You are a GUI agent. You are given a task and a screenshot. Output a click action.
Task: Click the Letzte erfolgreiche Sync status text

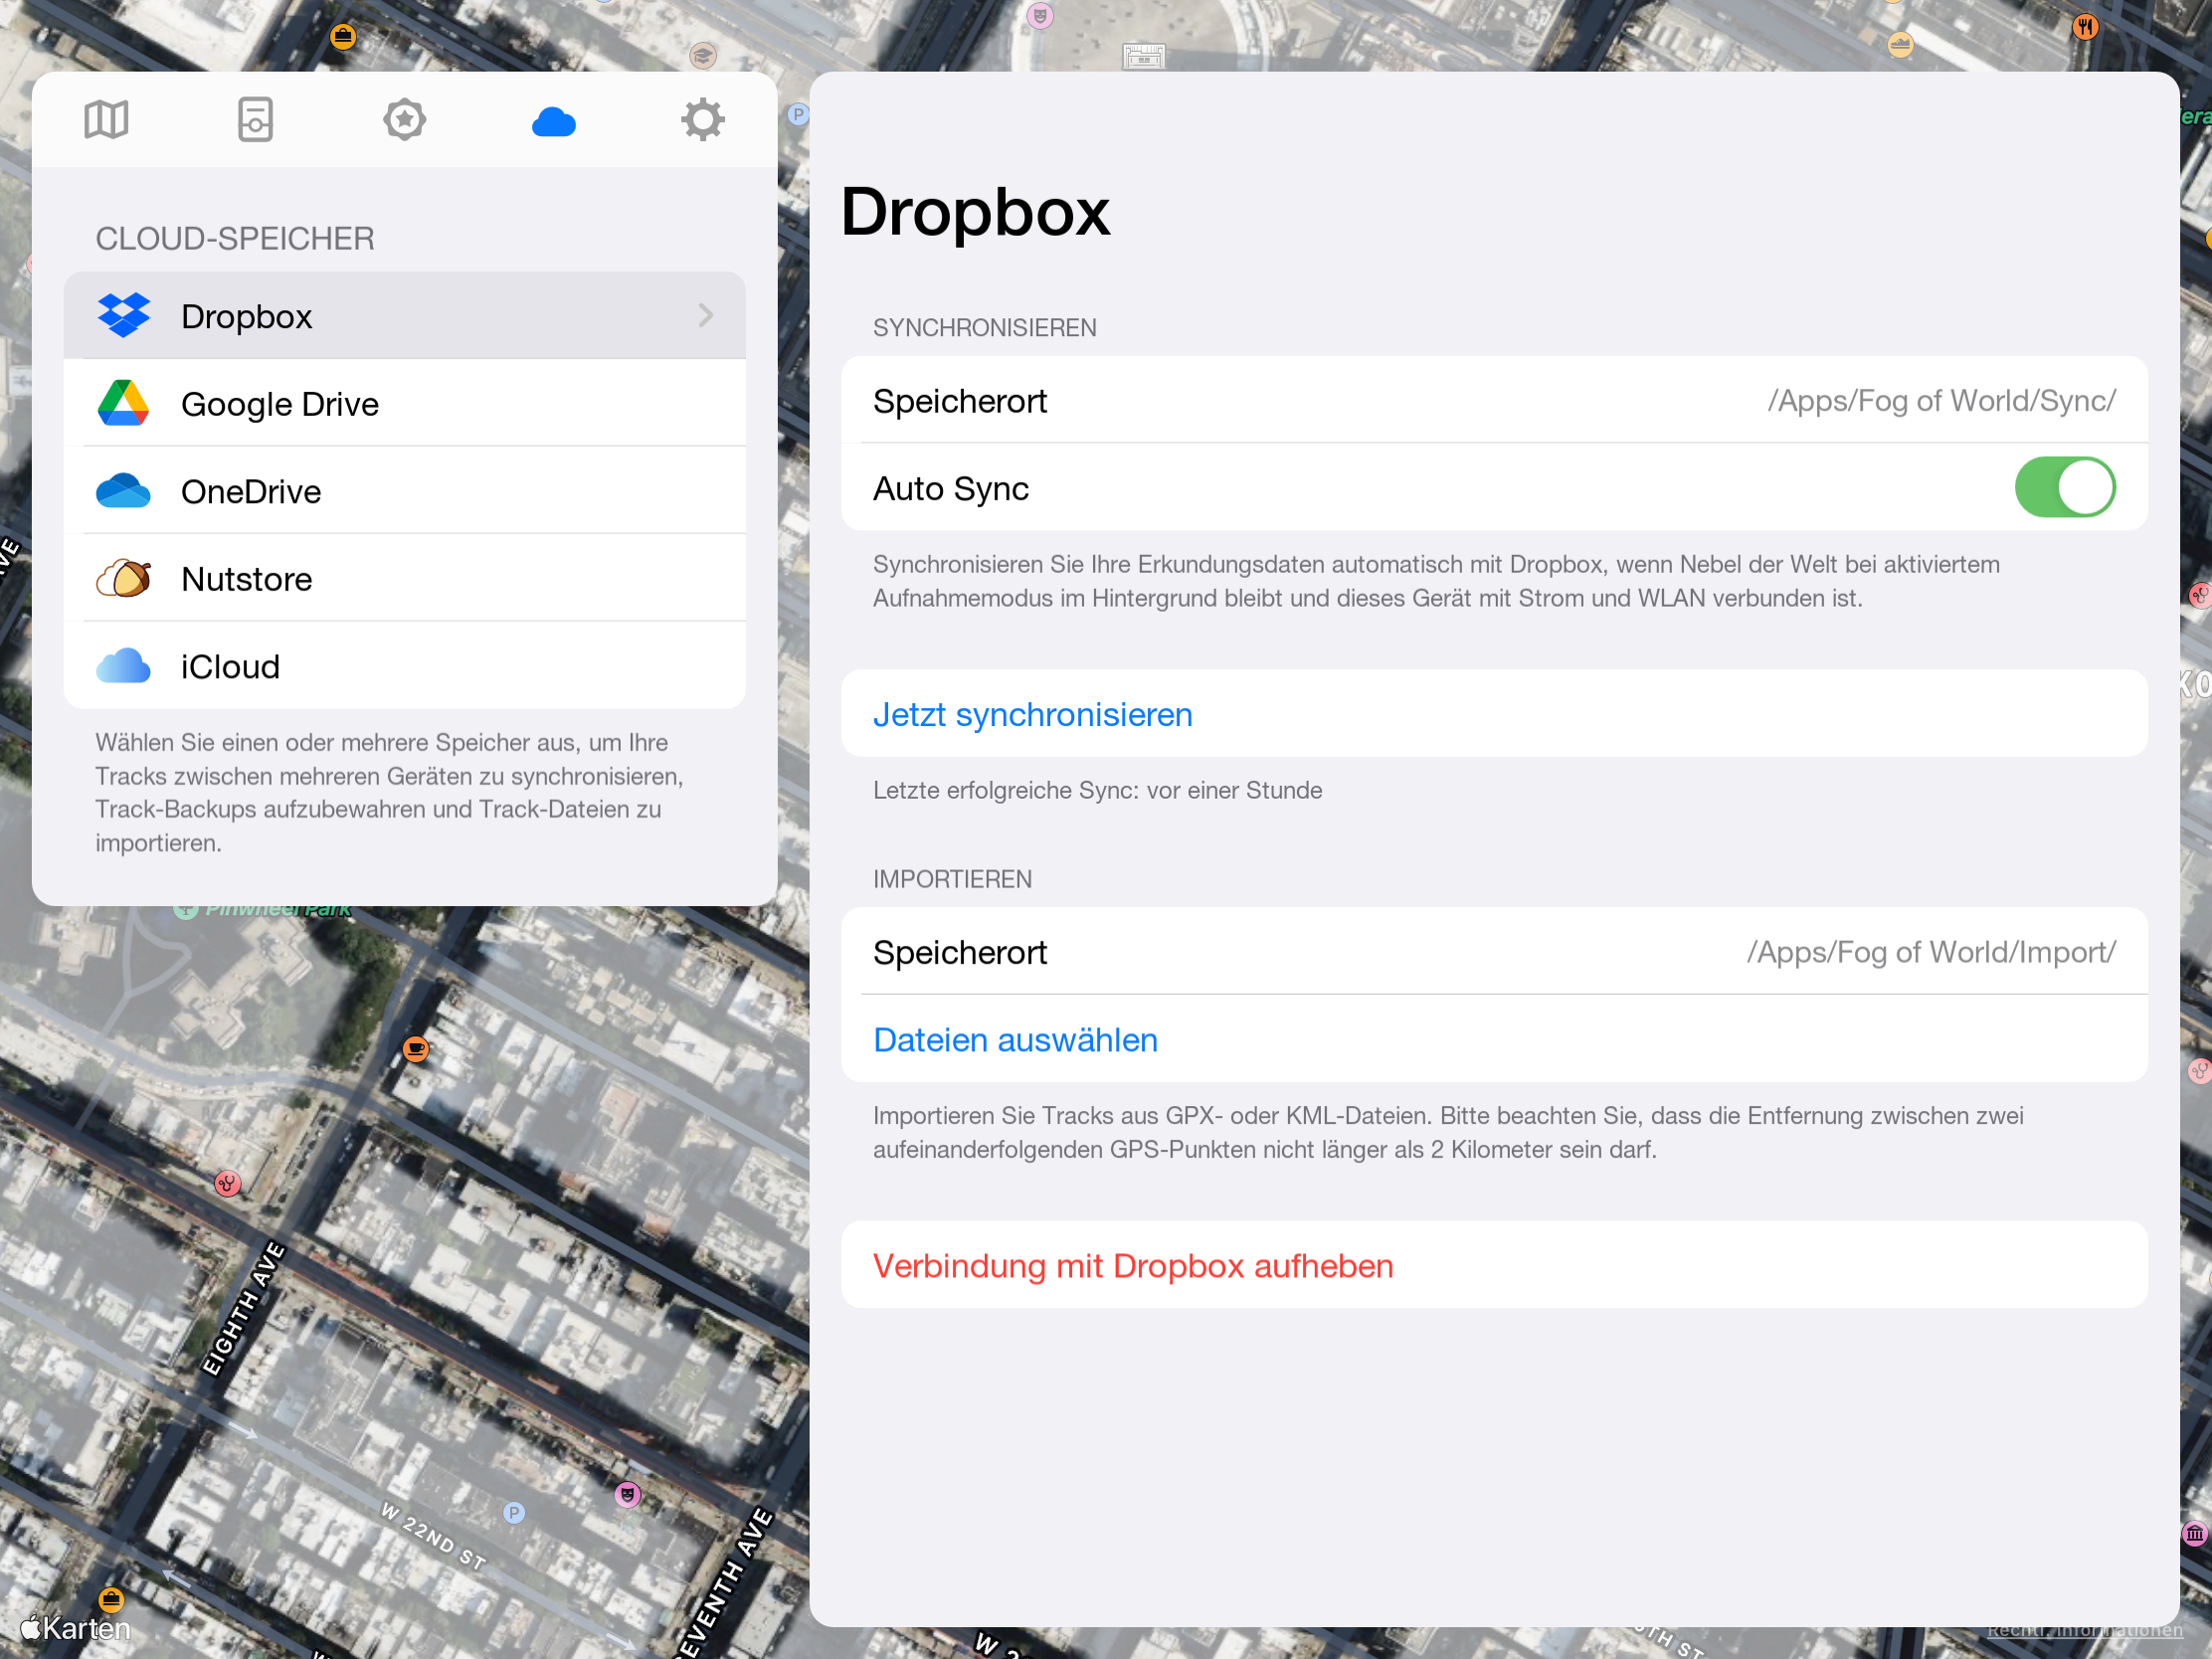click(1097, 790)
